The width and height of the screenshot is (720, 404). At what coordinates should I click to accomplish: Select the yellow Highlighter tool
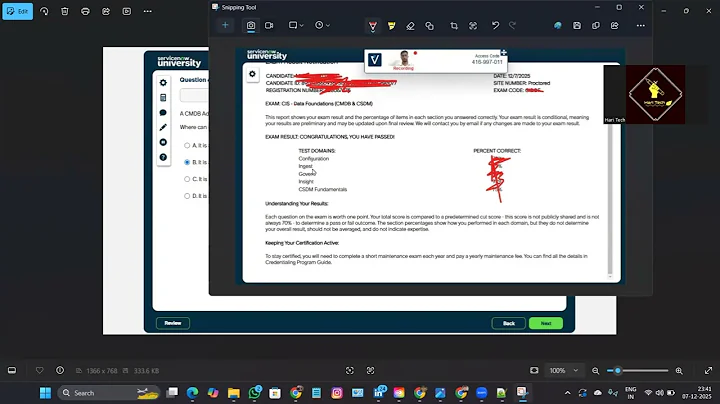click(392, 26)
